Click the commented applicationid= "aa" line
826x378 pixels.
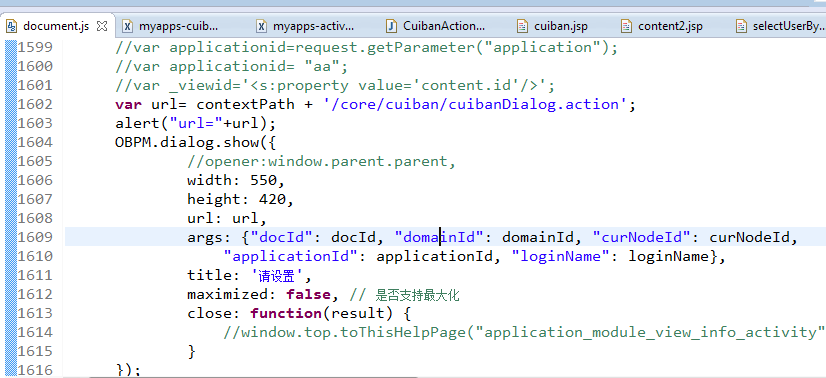[232, 66]
